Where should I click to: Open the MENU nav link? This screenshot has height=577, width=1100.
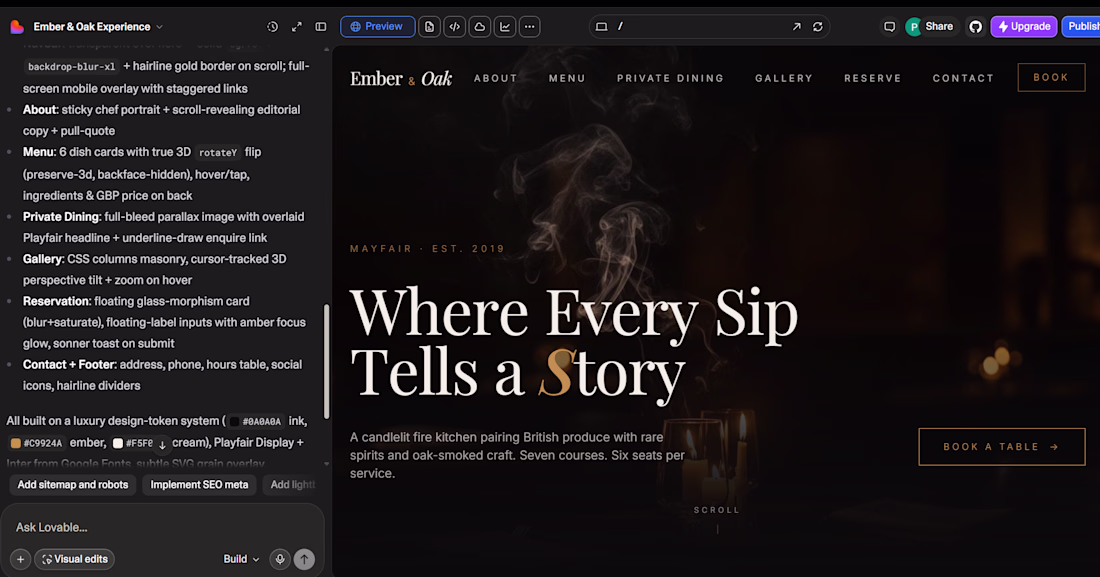point(567,79)
